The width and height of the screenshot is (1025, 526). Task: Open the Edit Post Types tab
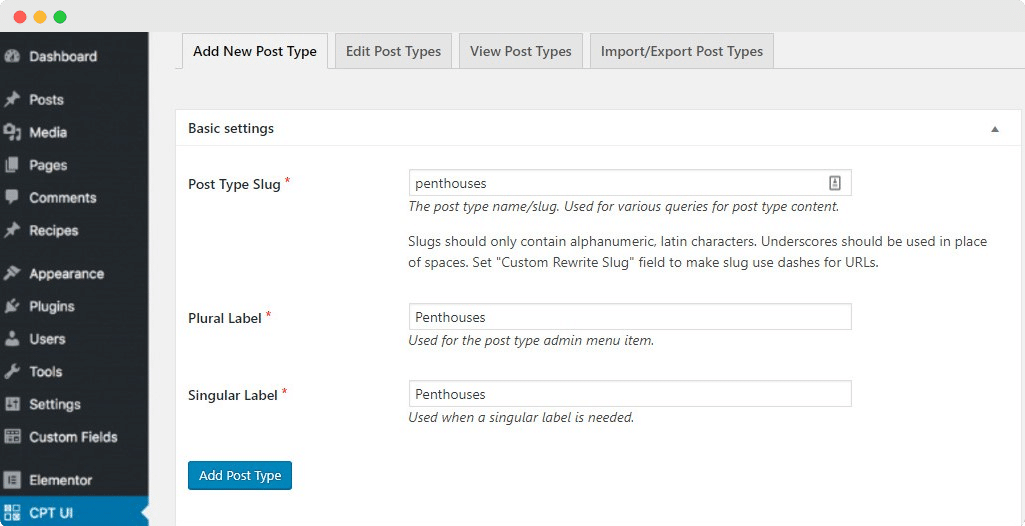pos(394,52)
